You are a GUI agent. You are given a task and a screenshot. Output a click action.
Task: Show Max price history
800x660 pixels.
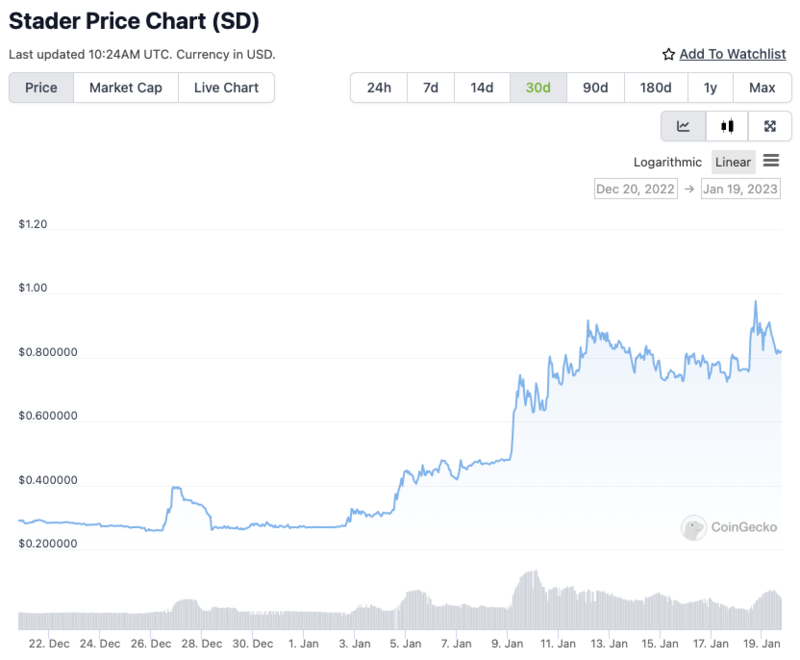(762, 88)
